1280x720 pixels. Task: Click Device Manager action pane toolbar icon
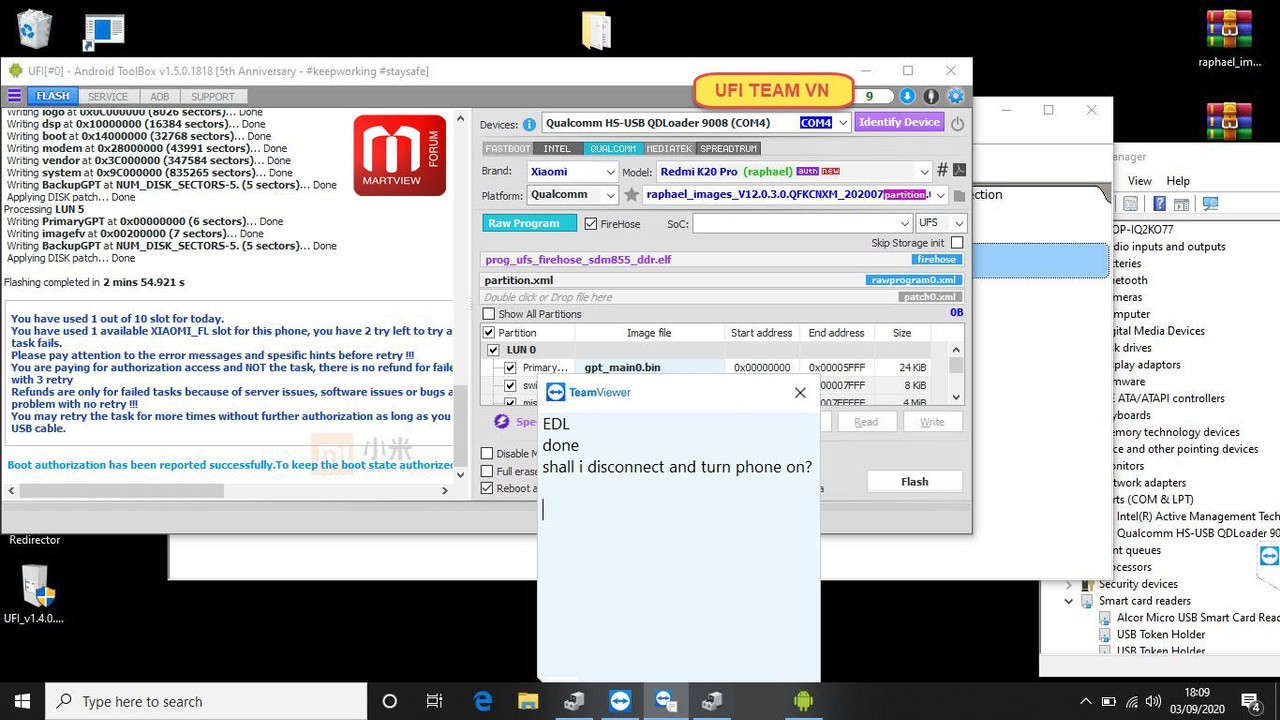tap(1182, 204)
